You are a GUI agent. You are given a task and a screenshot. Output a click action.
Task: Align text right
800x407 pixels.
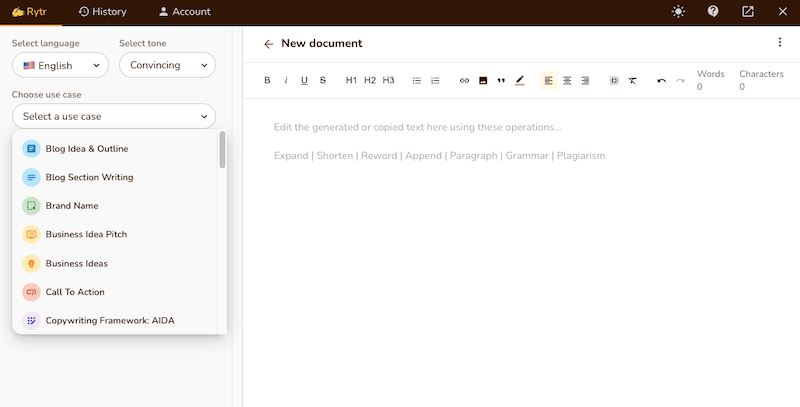585,81
